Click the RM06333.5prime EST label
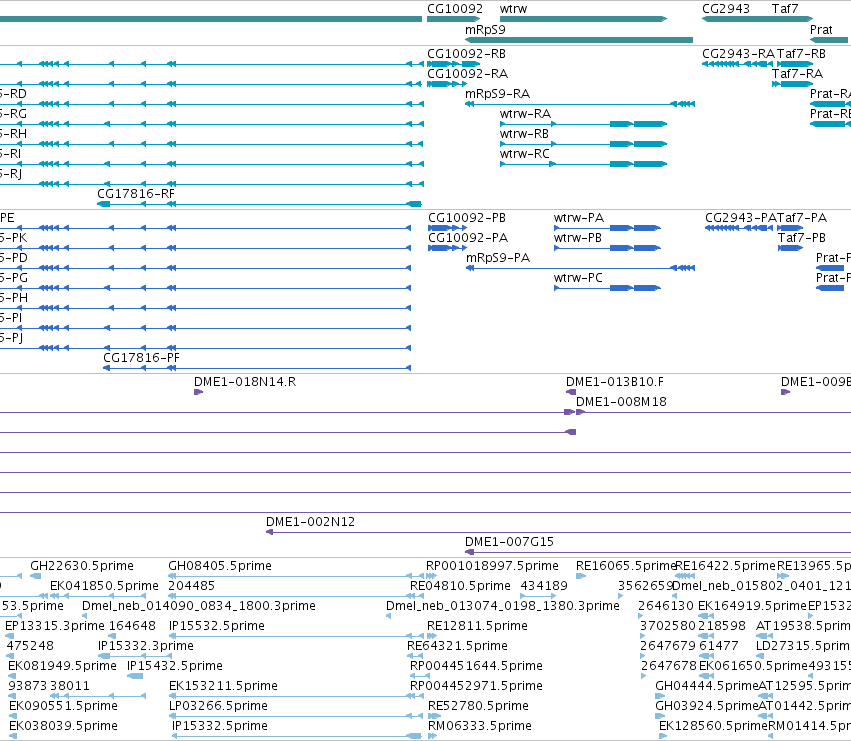The image size is (851, 741). click(480, 726)
